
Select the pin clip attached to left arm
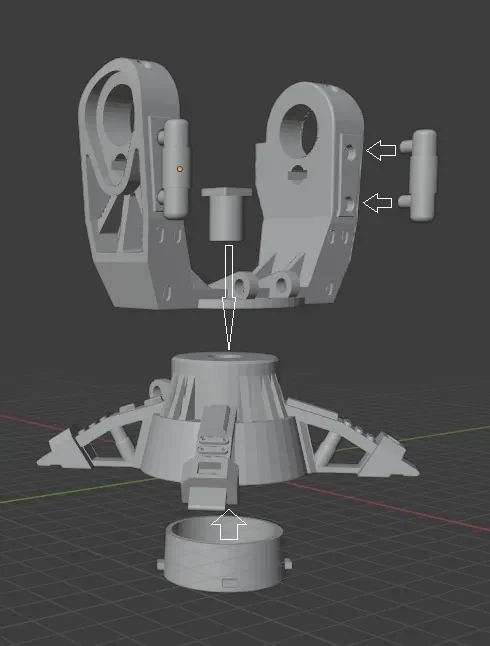coord(174,168)
